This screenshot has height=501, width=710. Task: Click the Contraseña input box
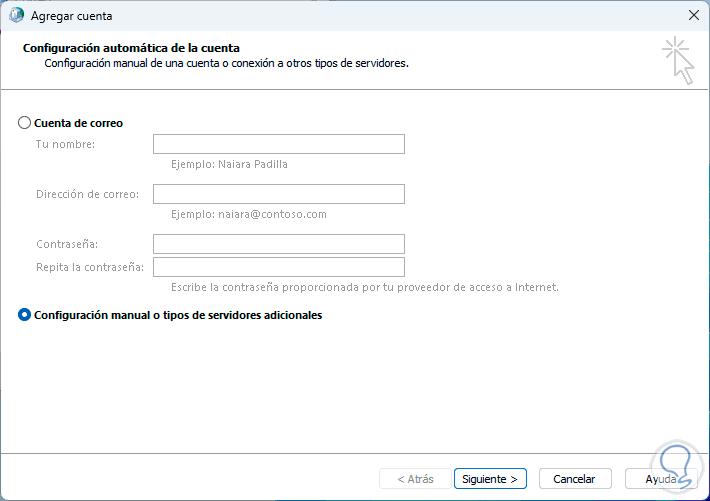coord(278,244)
